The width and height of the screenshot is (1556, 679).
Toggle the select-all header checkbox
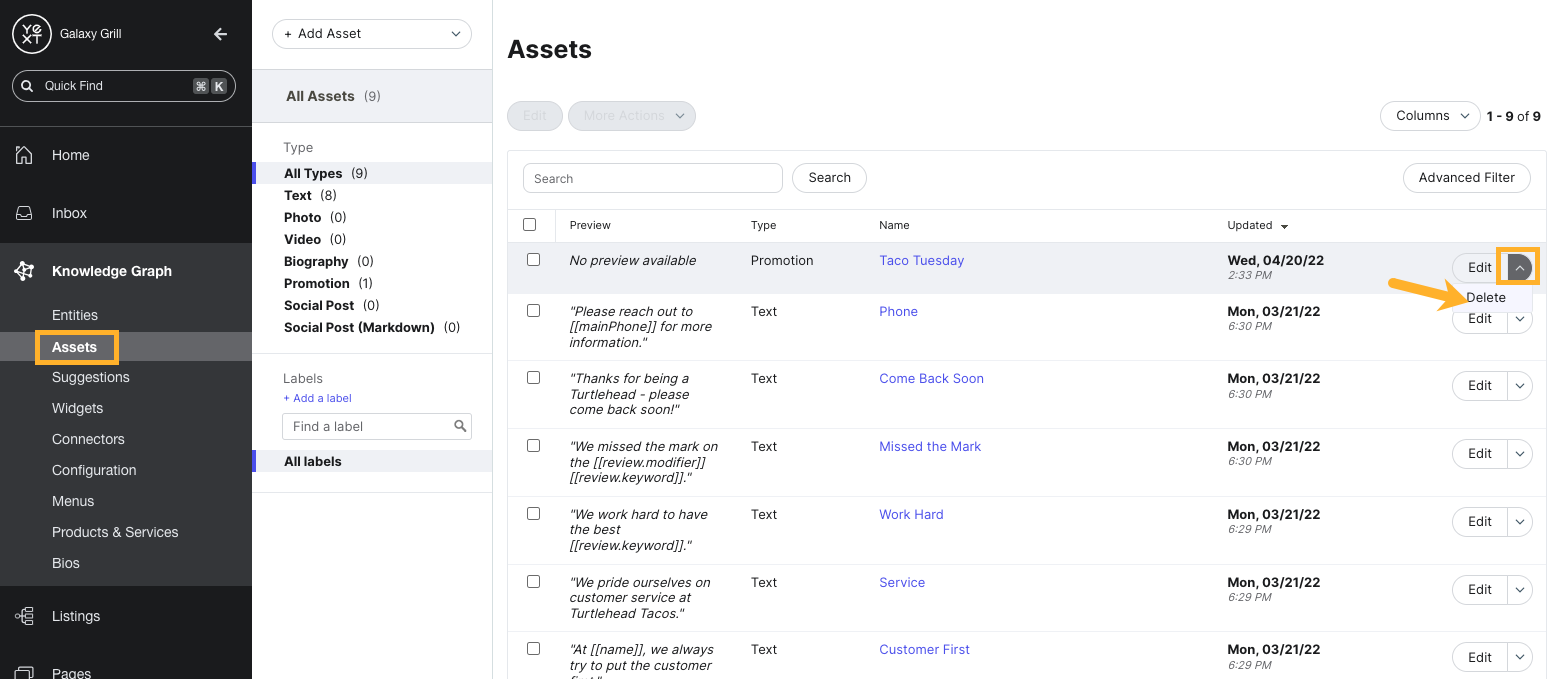[x=530, y=225]
